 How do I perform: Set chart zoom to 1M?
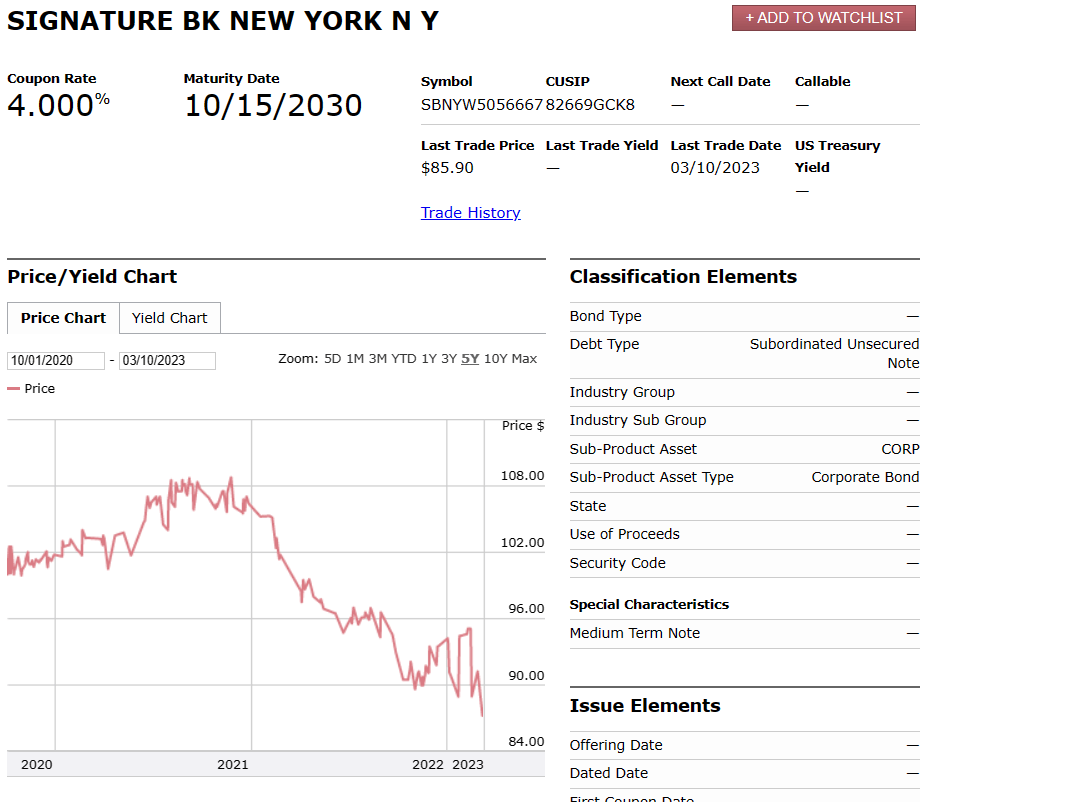point(356,358)
